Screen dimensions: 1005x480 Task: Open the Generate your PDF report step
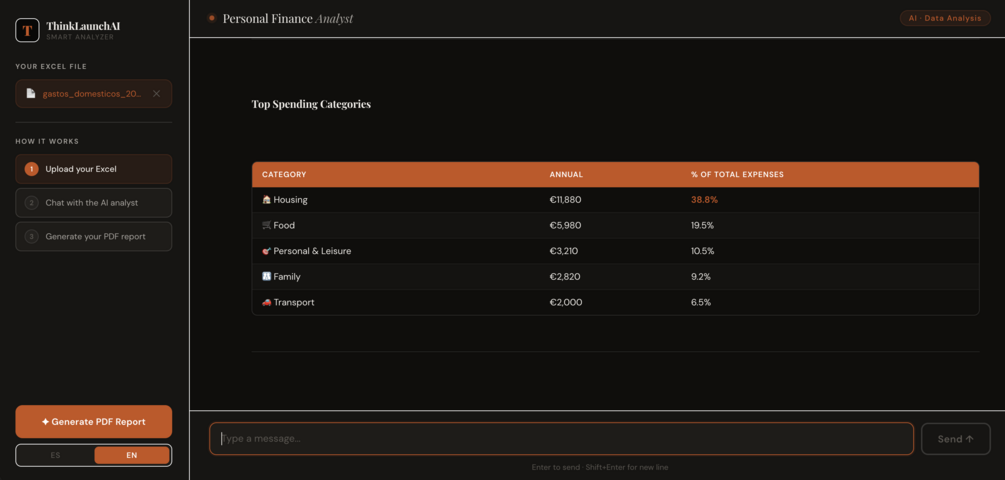pyautogui.click(x=94, y=236)
